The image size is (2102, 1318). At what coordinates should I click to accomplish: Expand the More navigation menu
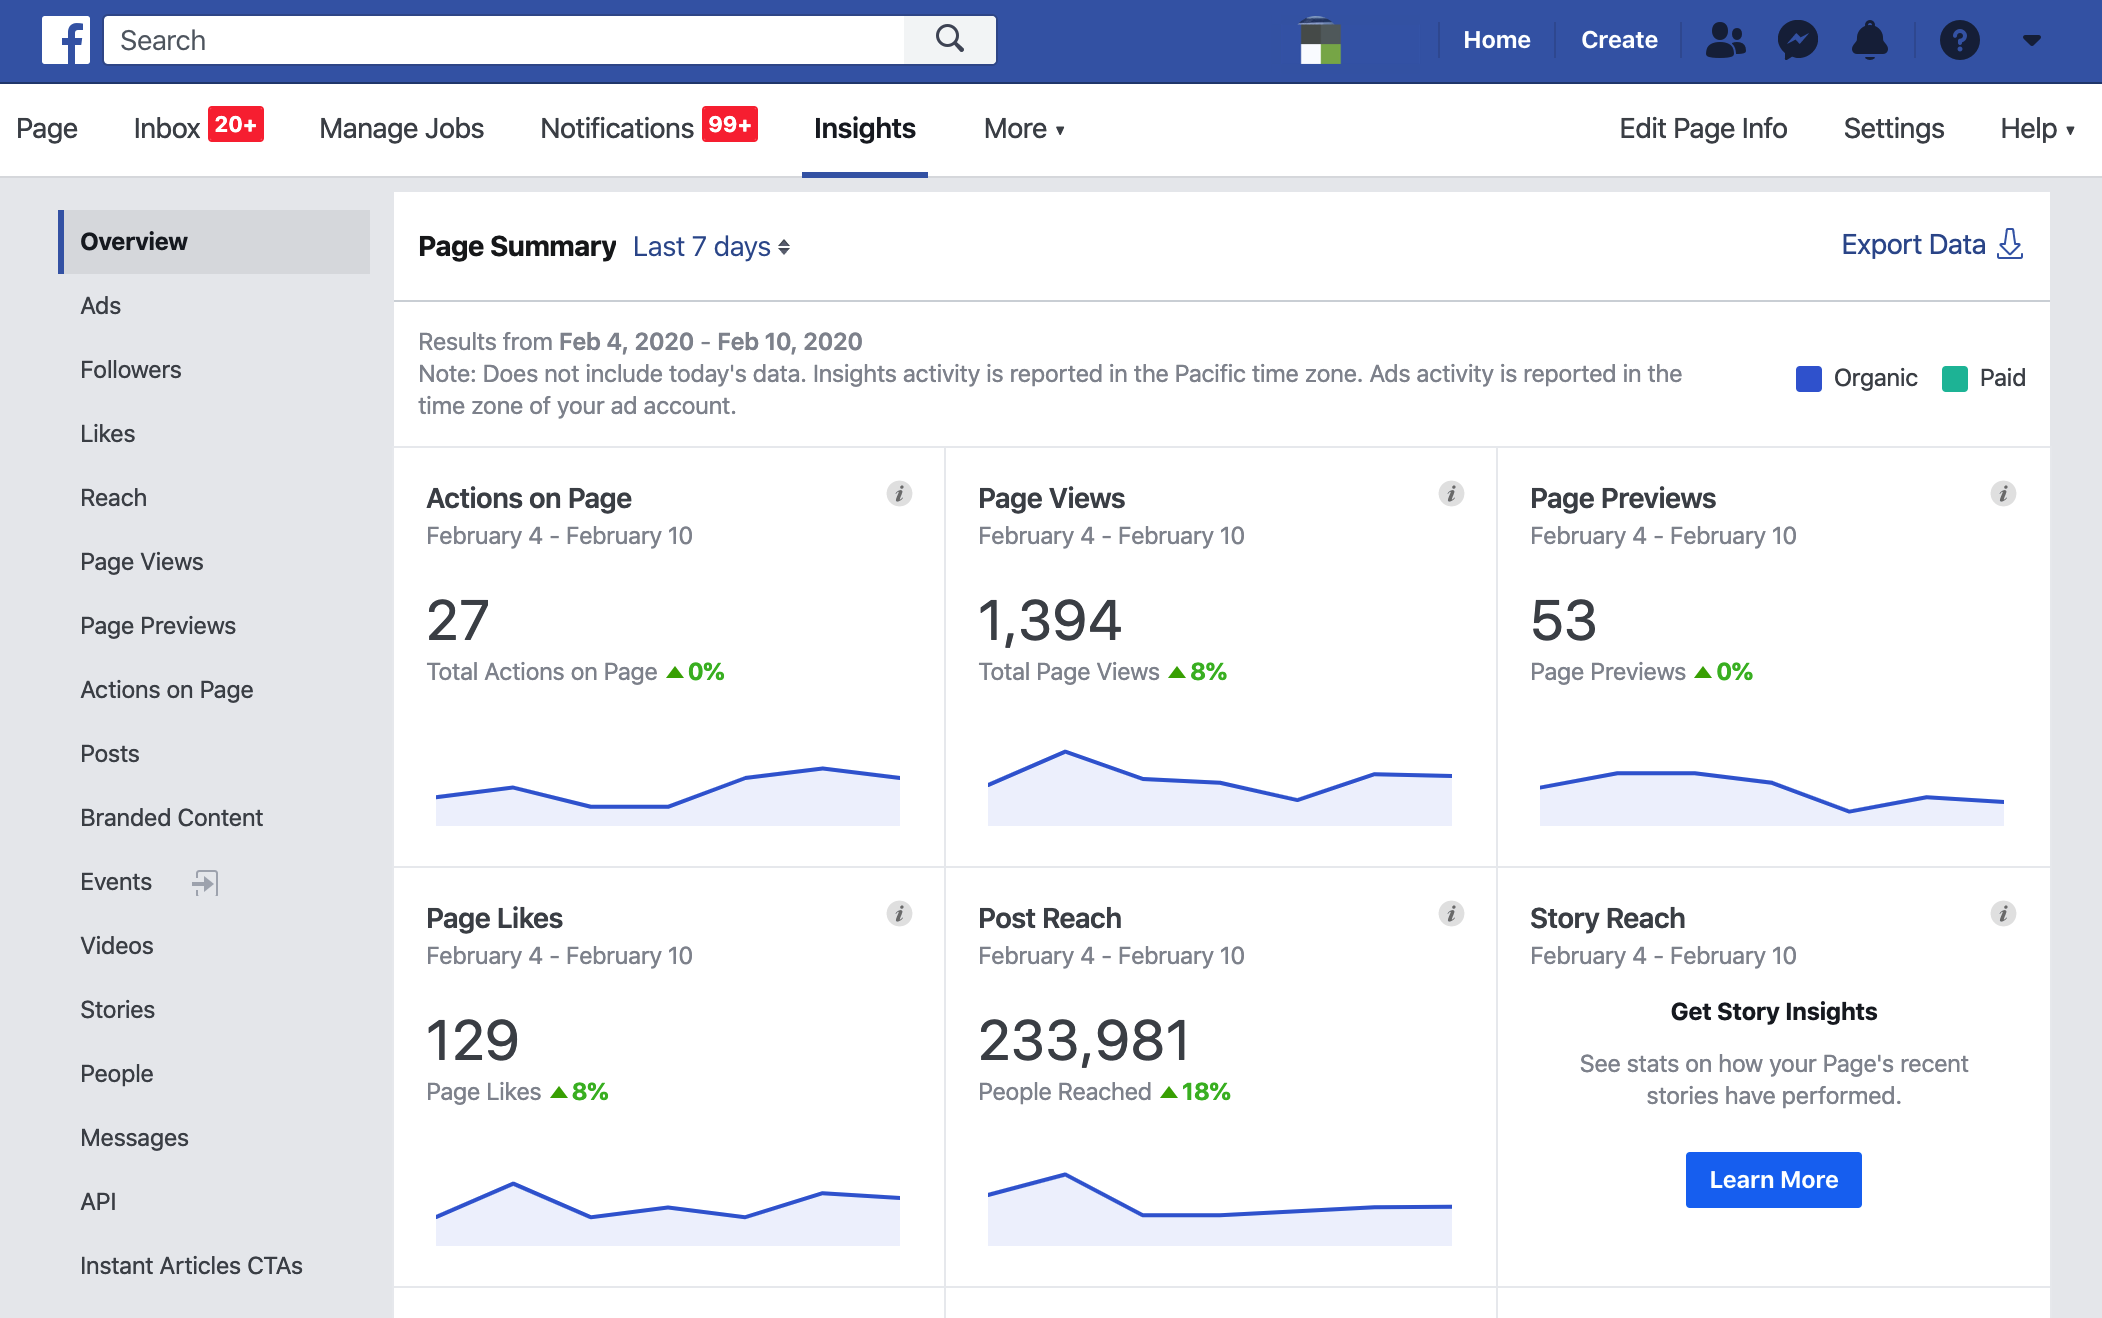coord(1022,129)
